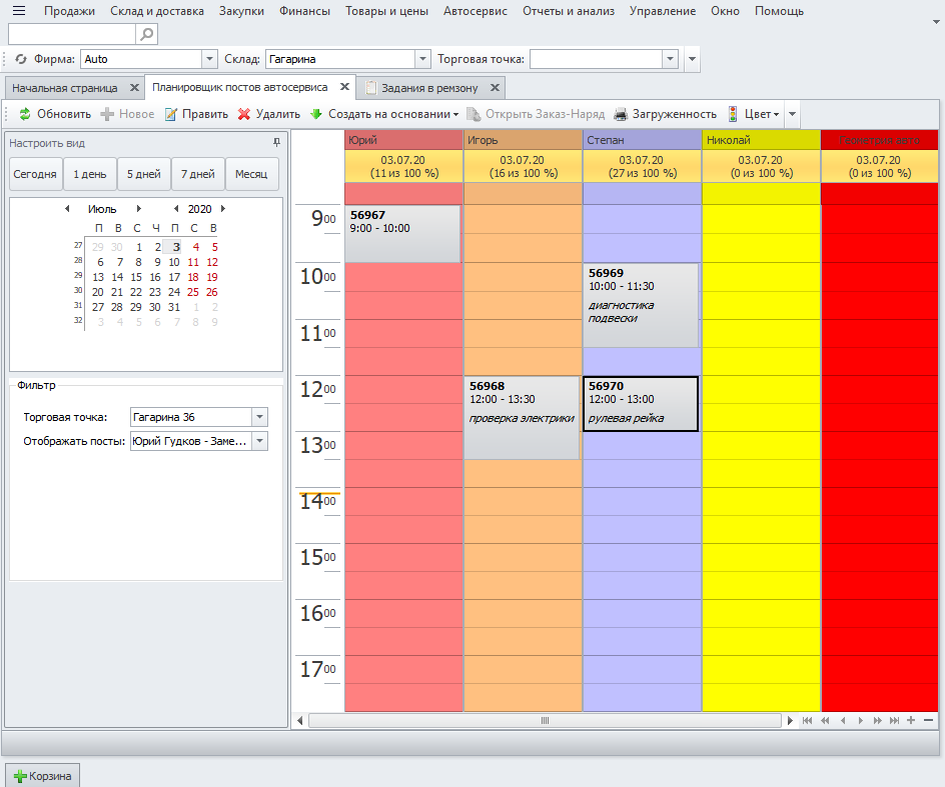Open the Продажи menu
The image size is (945, 787).
point(69,11)
